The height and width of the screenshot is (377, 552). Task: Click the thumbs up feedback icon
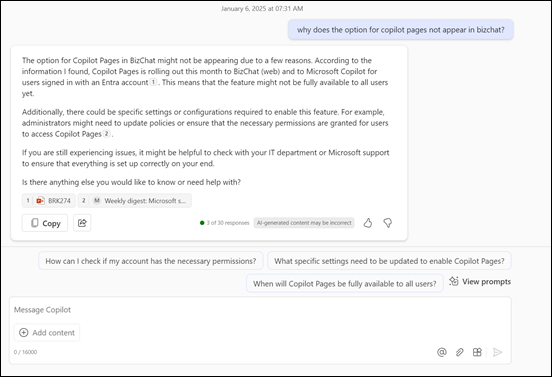(x=368, y=223)
